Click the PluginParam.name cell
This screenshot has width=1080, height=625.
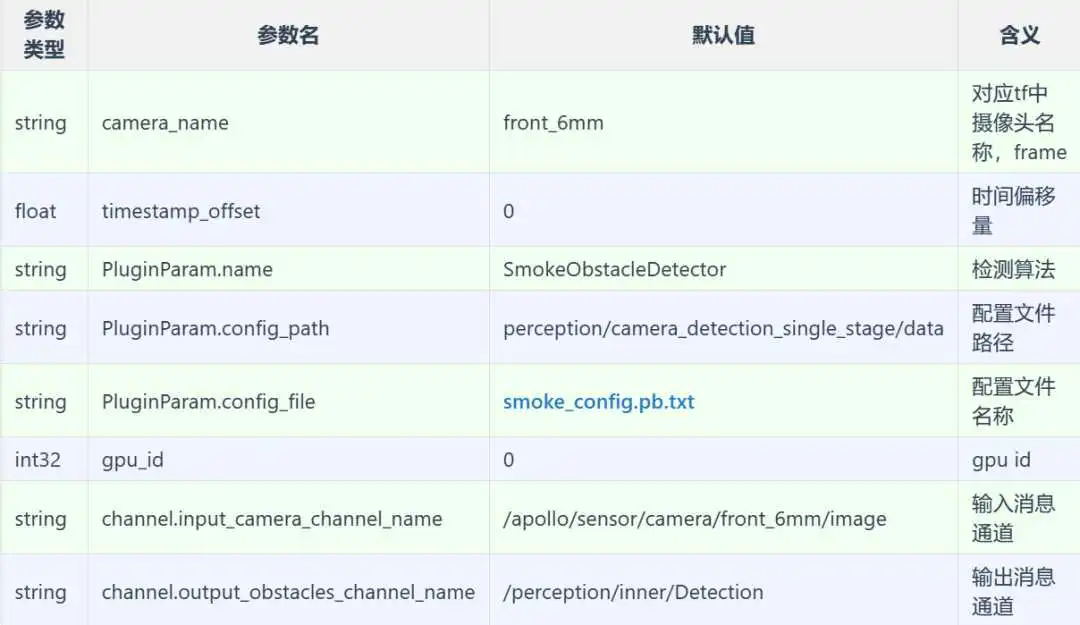click(187, 269)
